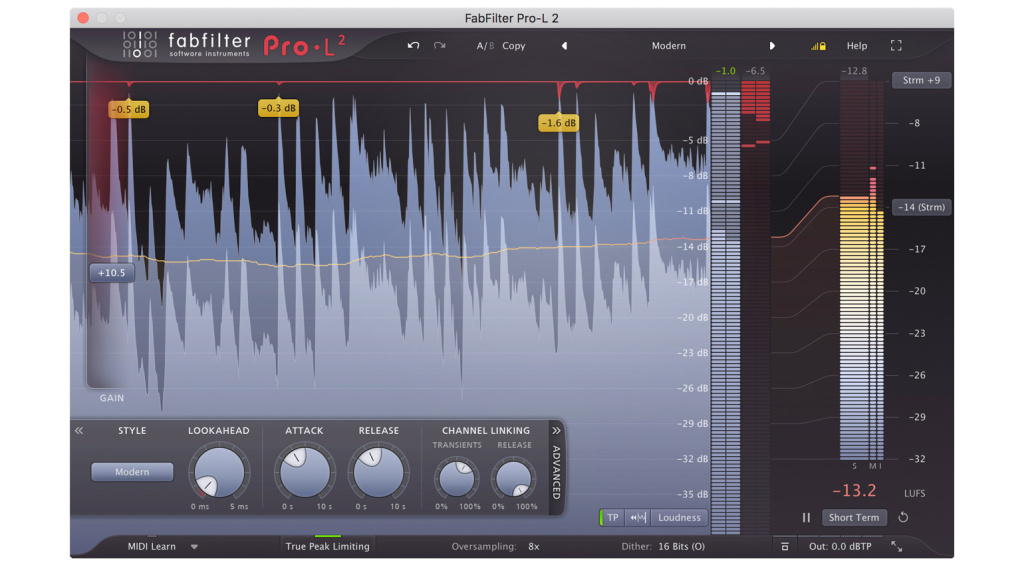Click the -1.6 dB gain reduction label

(x=558, y=123)
